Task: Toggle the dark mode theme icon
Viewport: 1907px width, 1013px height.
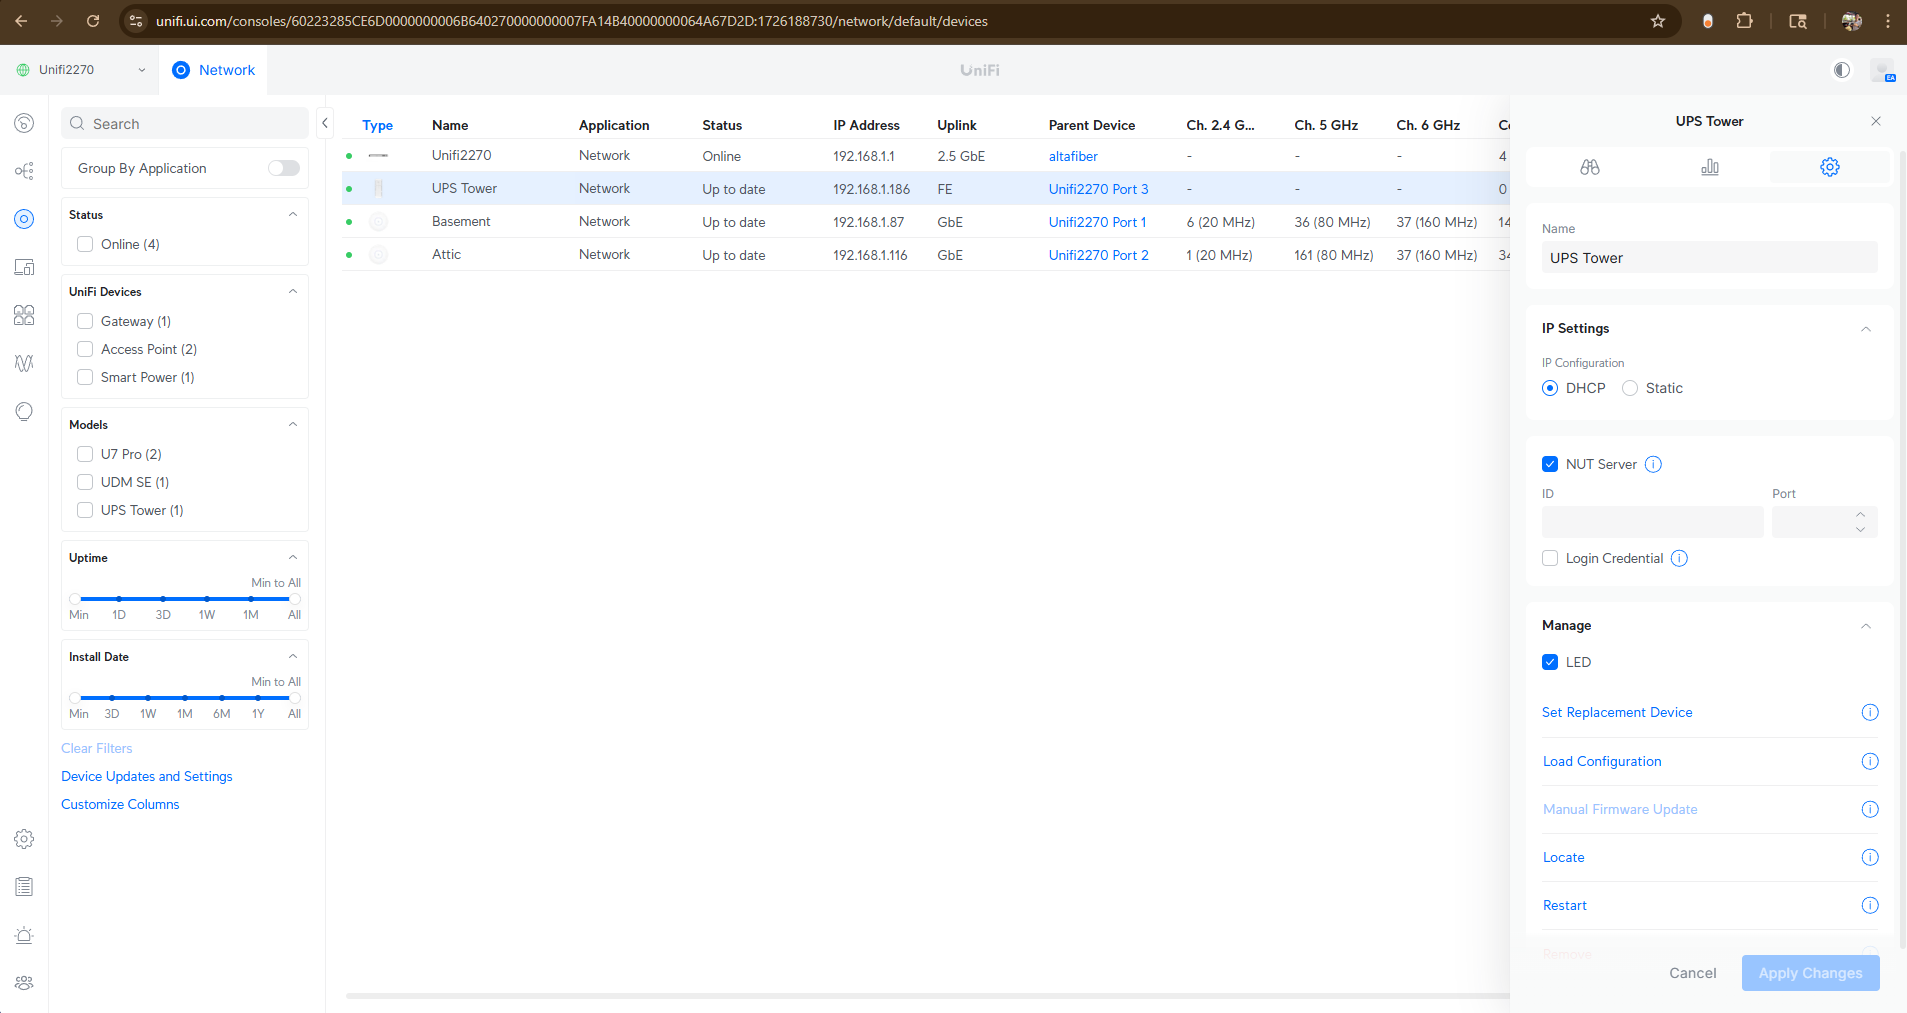Action: (1841, 70)
